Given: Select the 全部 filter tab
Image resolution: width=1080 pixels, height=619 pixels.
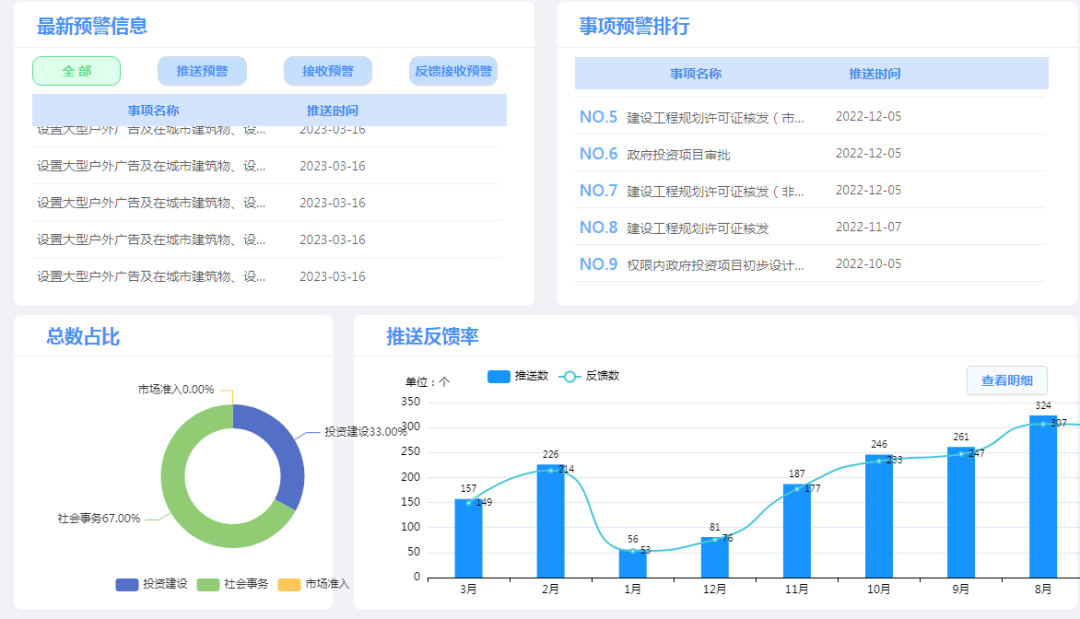Looking at the screenshot, I should pyautogui.click(x=76, y=71).
